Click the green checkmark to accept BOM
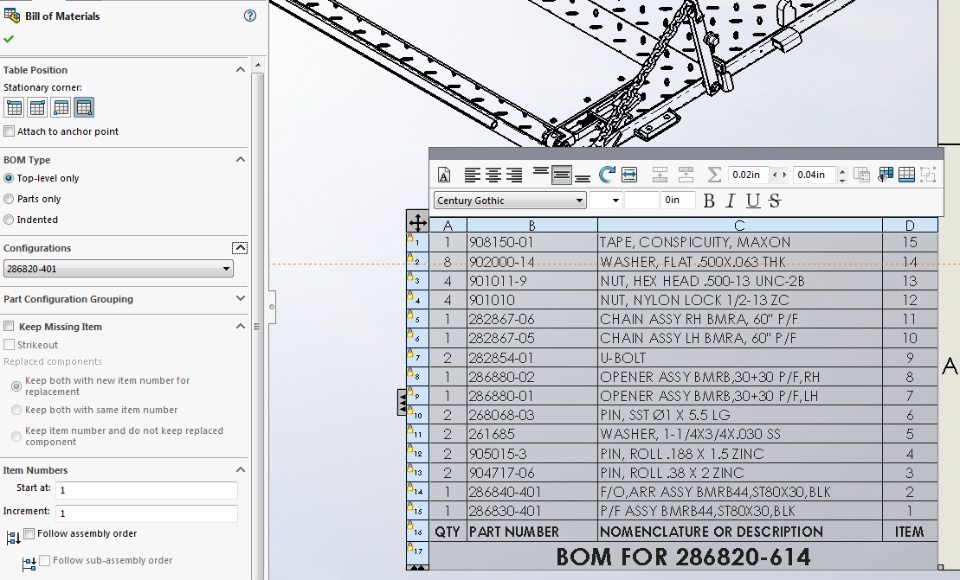Viewport: 960px width, 580px height. [x=9, y=39]
